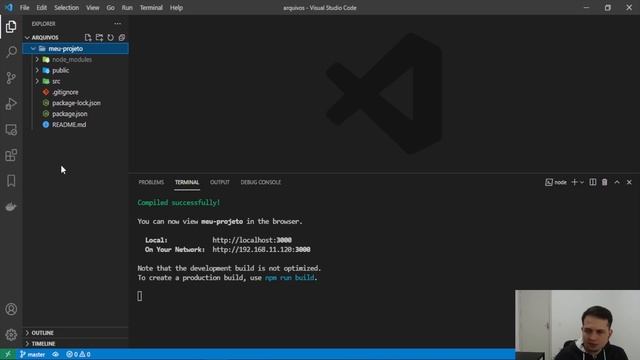Click 'npm run build' text in terminal
Screen dimensions: 640x360
289,278
